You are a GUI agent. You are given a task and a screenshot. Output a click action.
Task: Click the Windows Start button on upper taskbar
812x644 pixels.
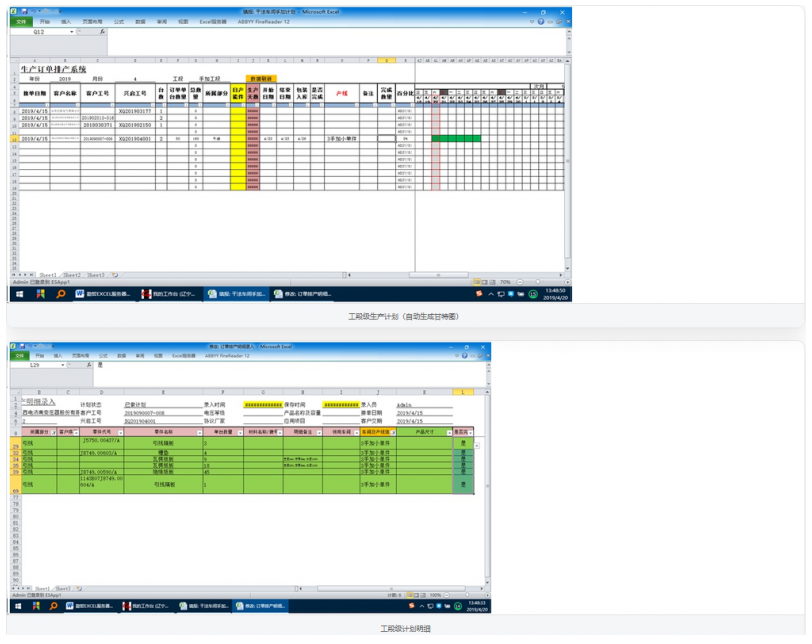click(19, 294)
